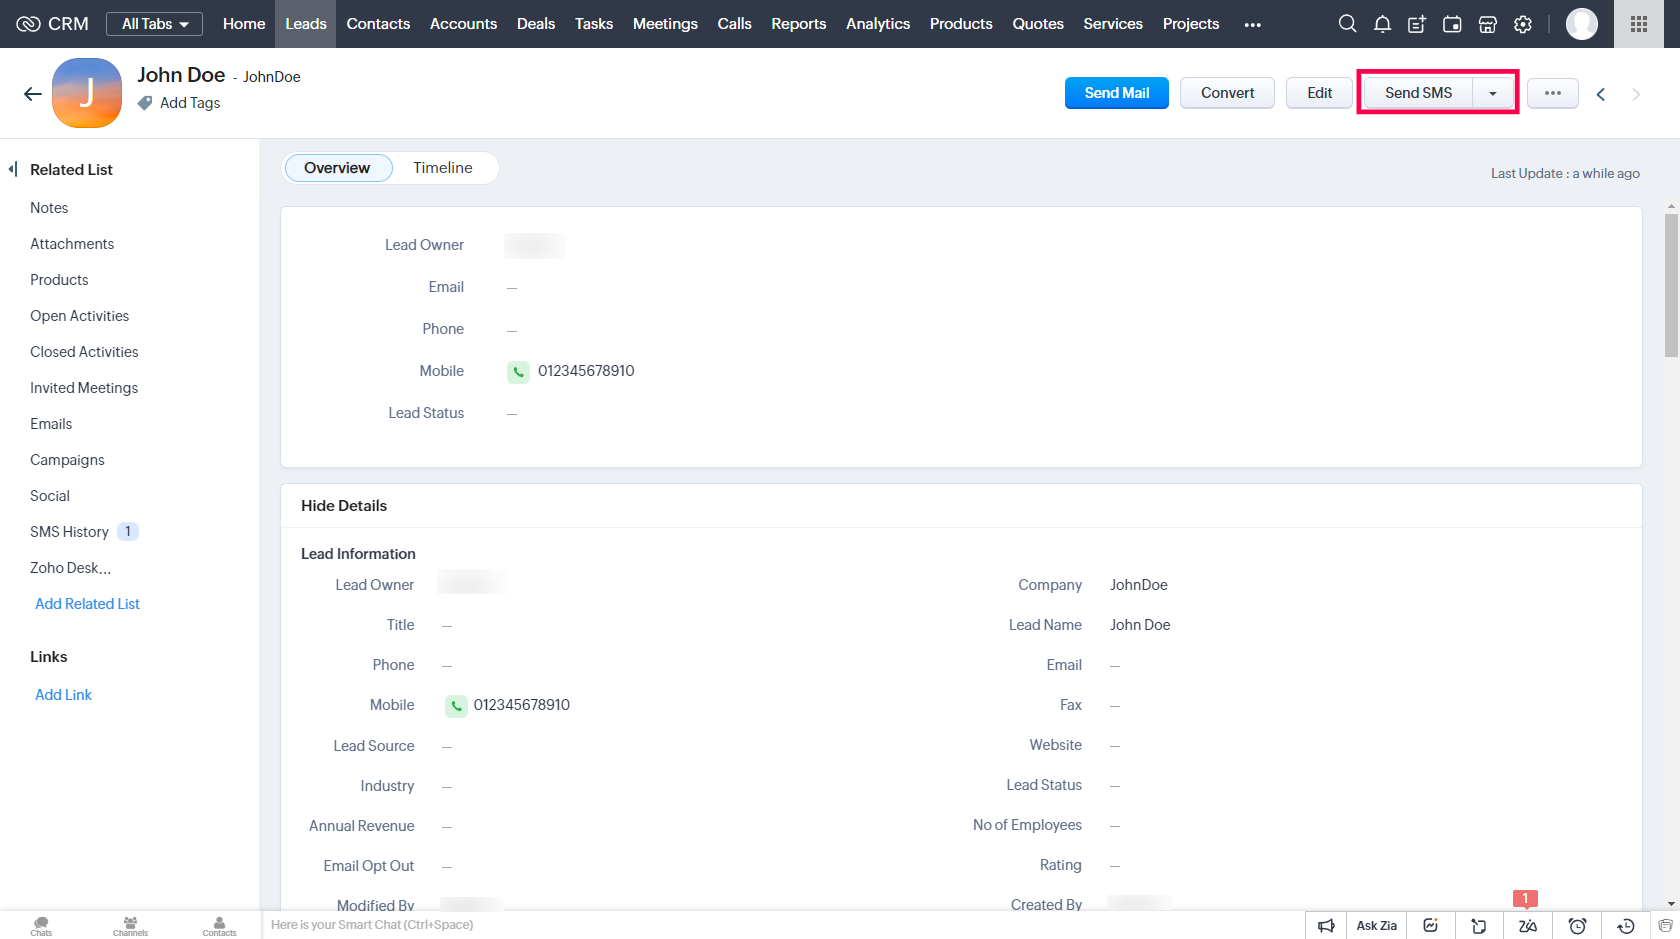This screenshot has height=939, width=1680.
Task: Open notifications bell icon
Action: pos(1382,24)
